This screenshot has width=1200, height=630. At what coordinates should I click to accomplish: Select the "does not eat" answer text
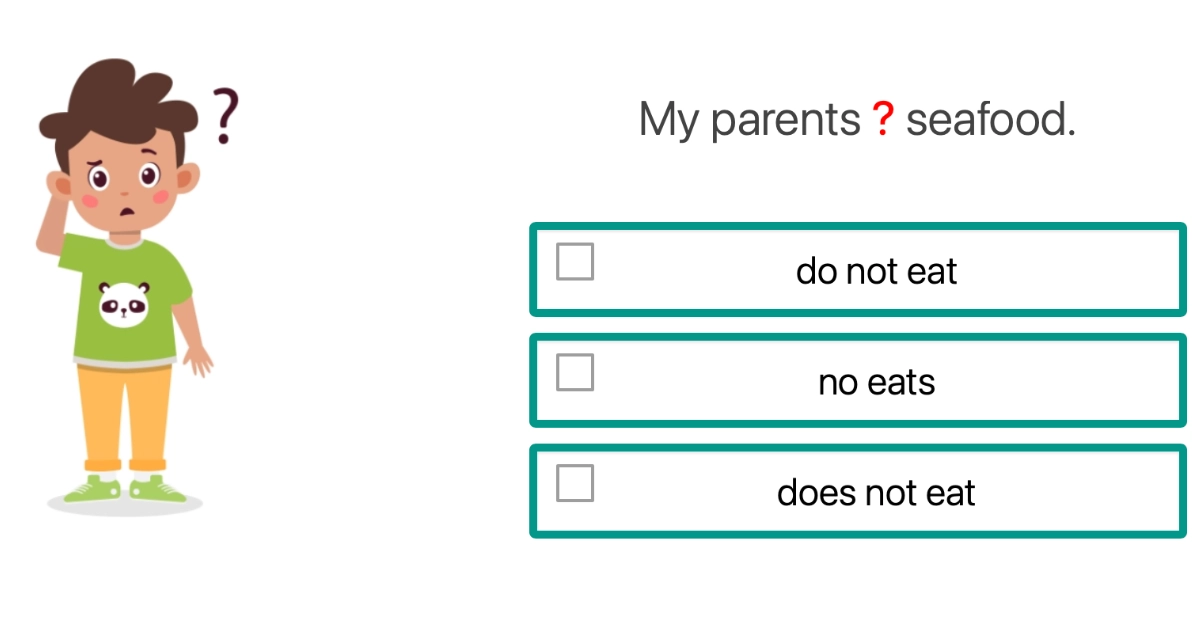(876, 493)
